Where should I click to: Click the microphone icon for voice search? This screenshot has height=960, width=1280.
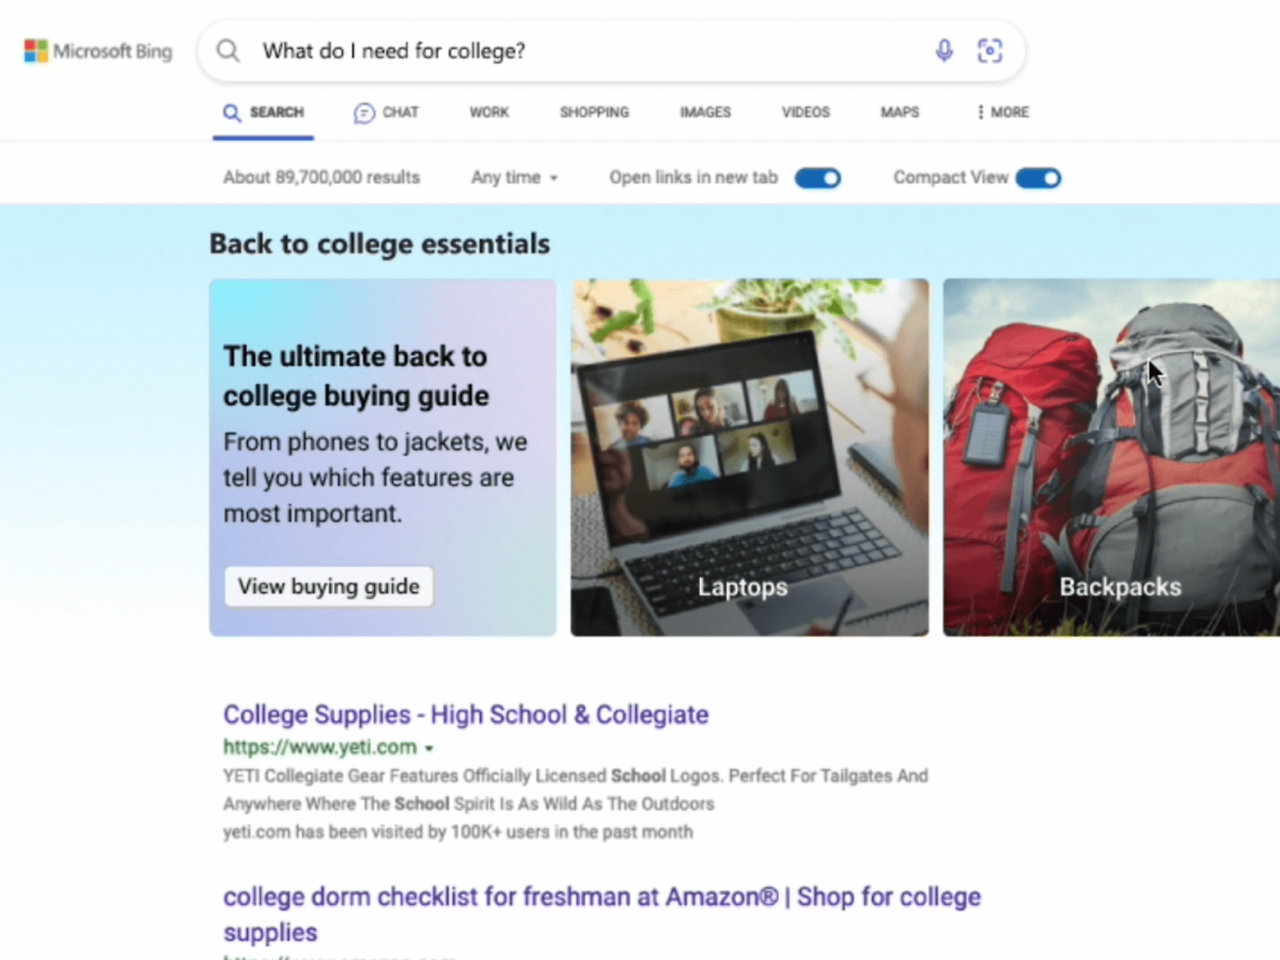[x=943, y=50]
